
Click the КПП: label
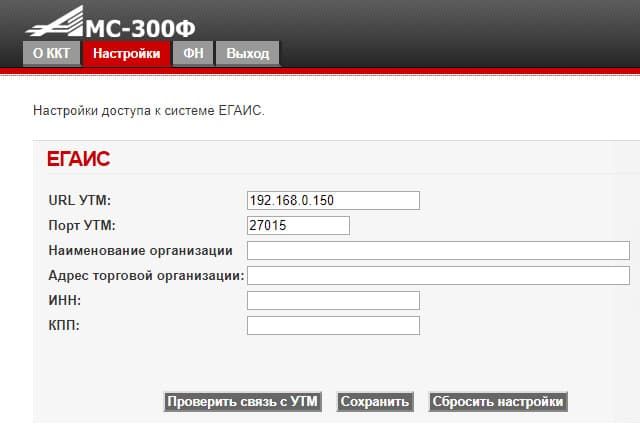pyautogui.click(x=64, y=325)
